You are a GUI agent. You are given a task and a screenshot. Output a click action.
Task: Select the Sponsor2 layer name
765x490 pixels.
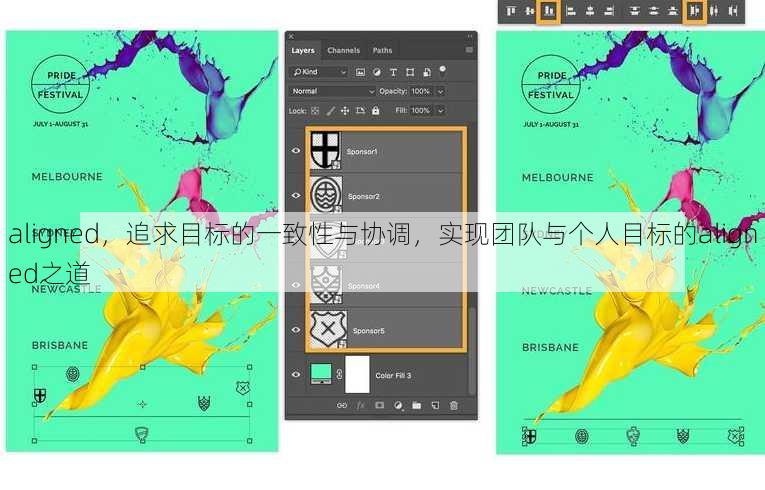coord(363,196)
